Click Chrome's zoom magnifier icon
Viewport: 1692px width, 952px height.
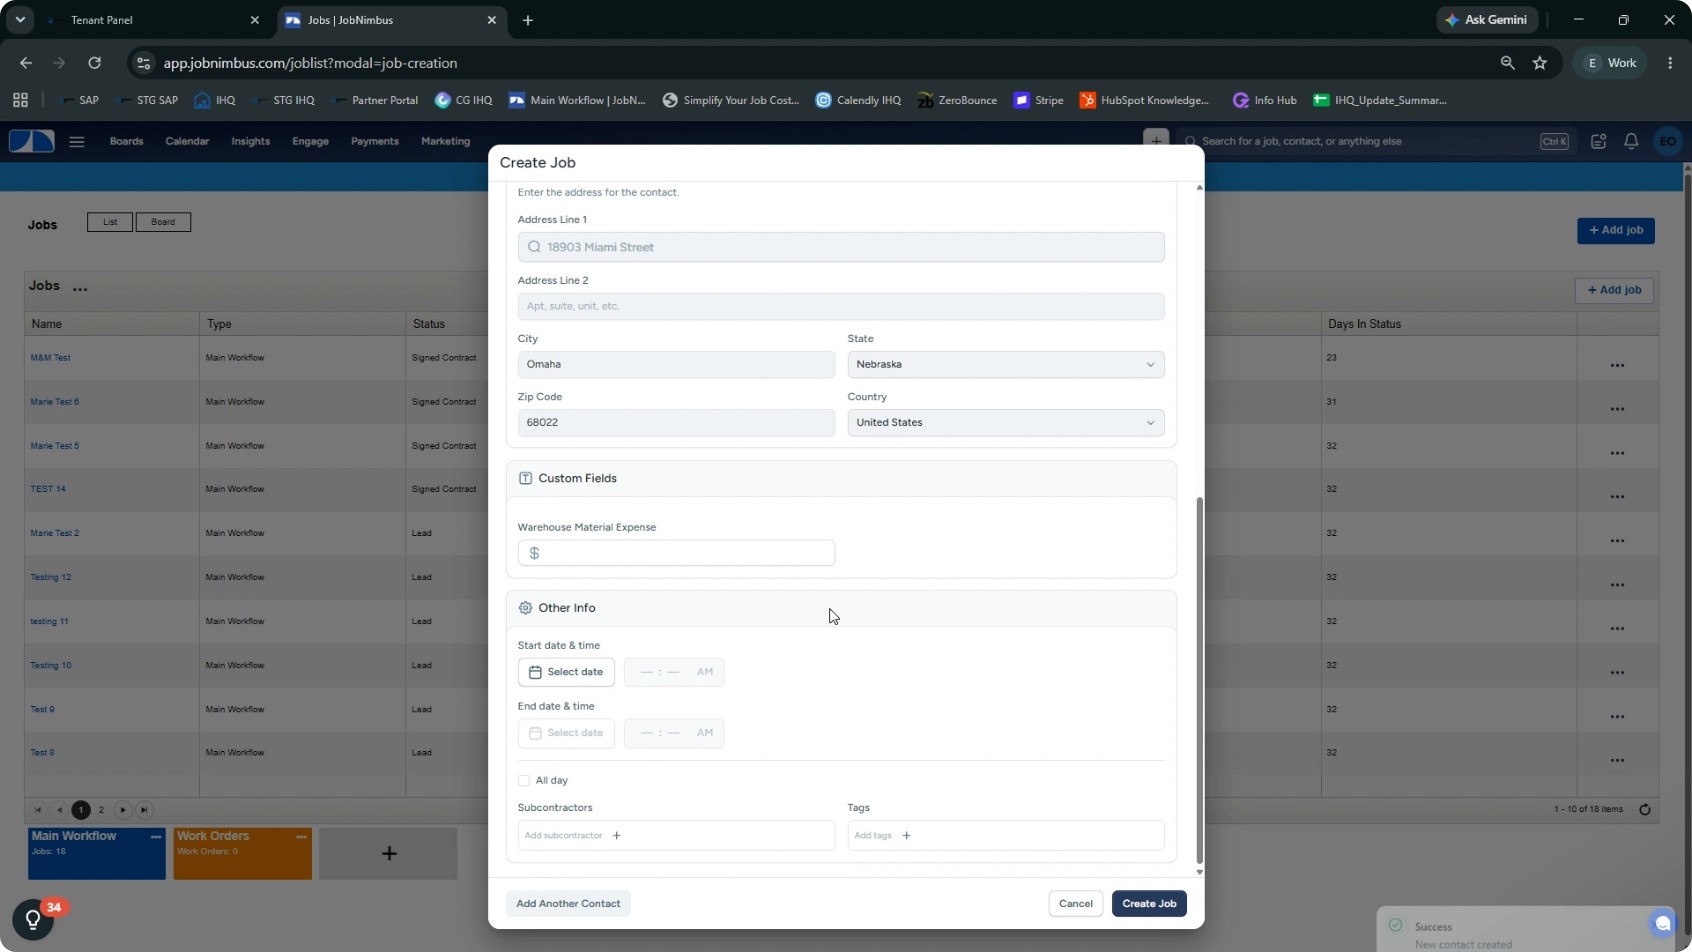1507,63
